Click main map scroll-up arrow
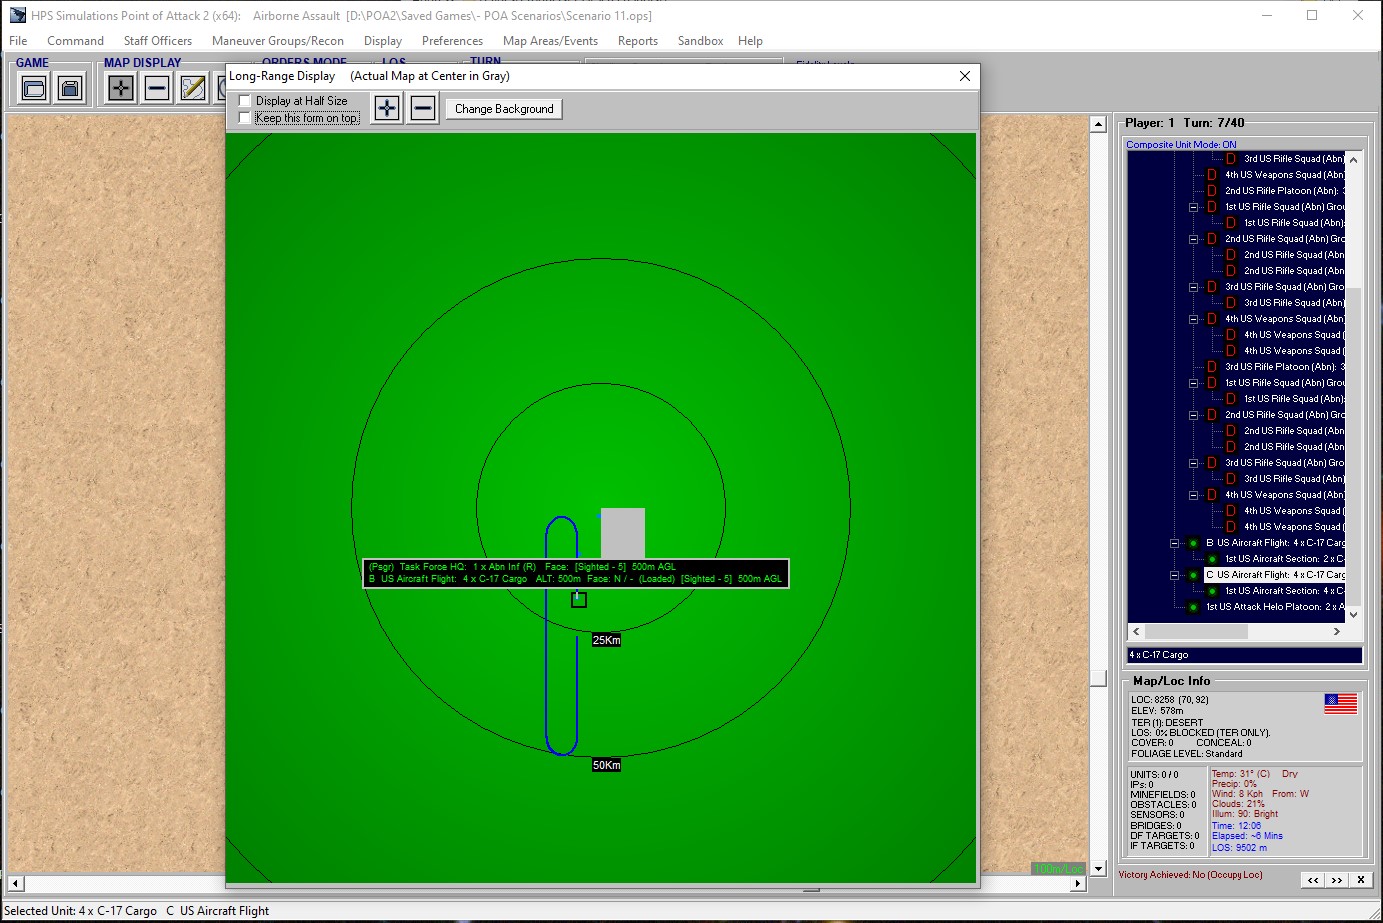The width and height of the screenshot is (1383, 923). 1098,124
